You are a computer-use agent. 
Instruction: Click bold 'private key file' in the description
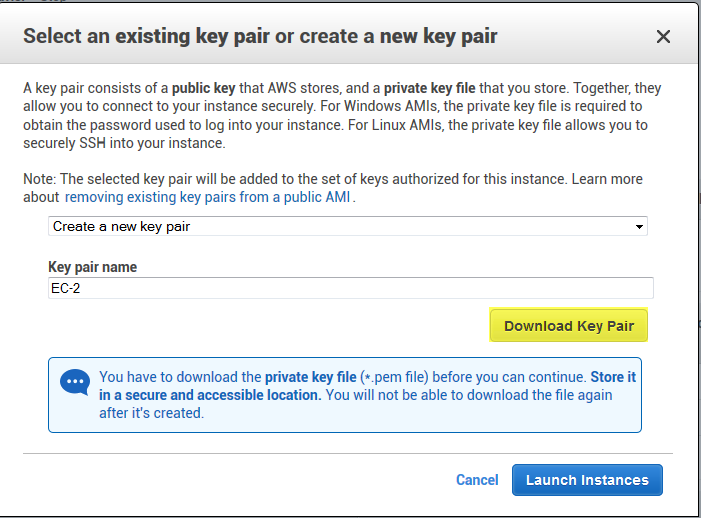click(430, 88)
